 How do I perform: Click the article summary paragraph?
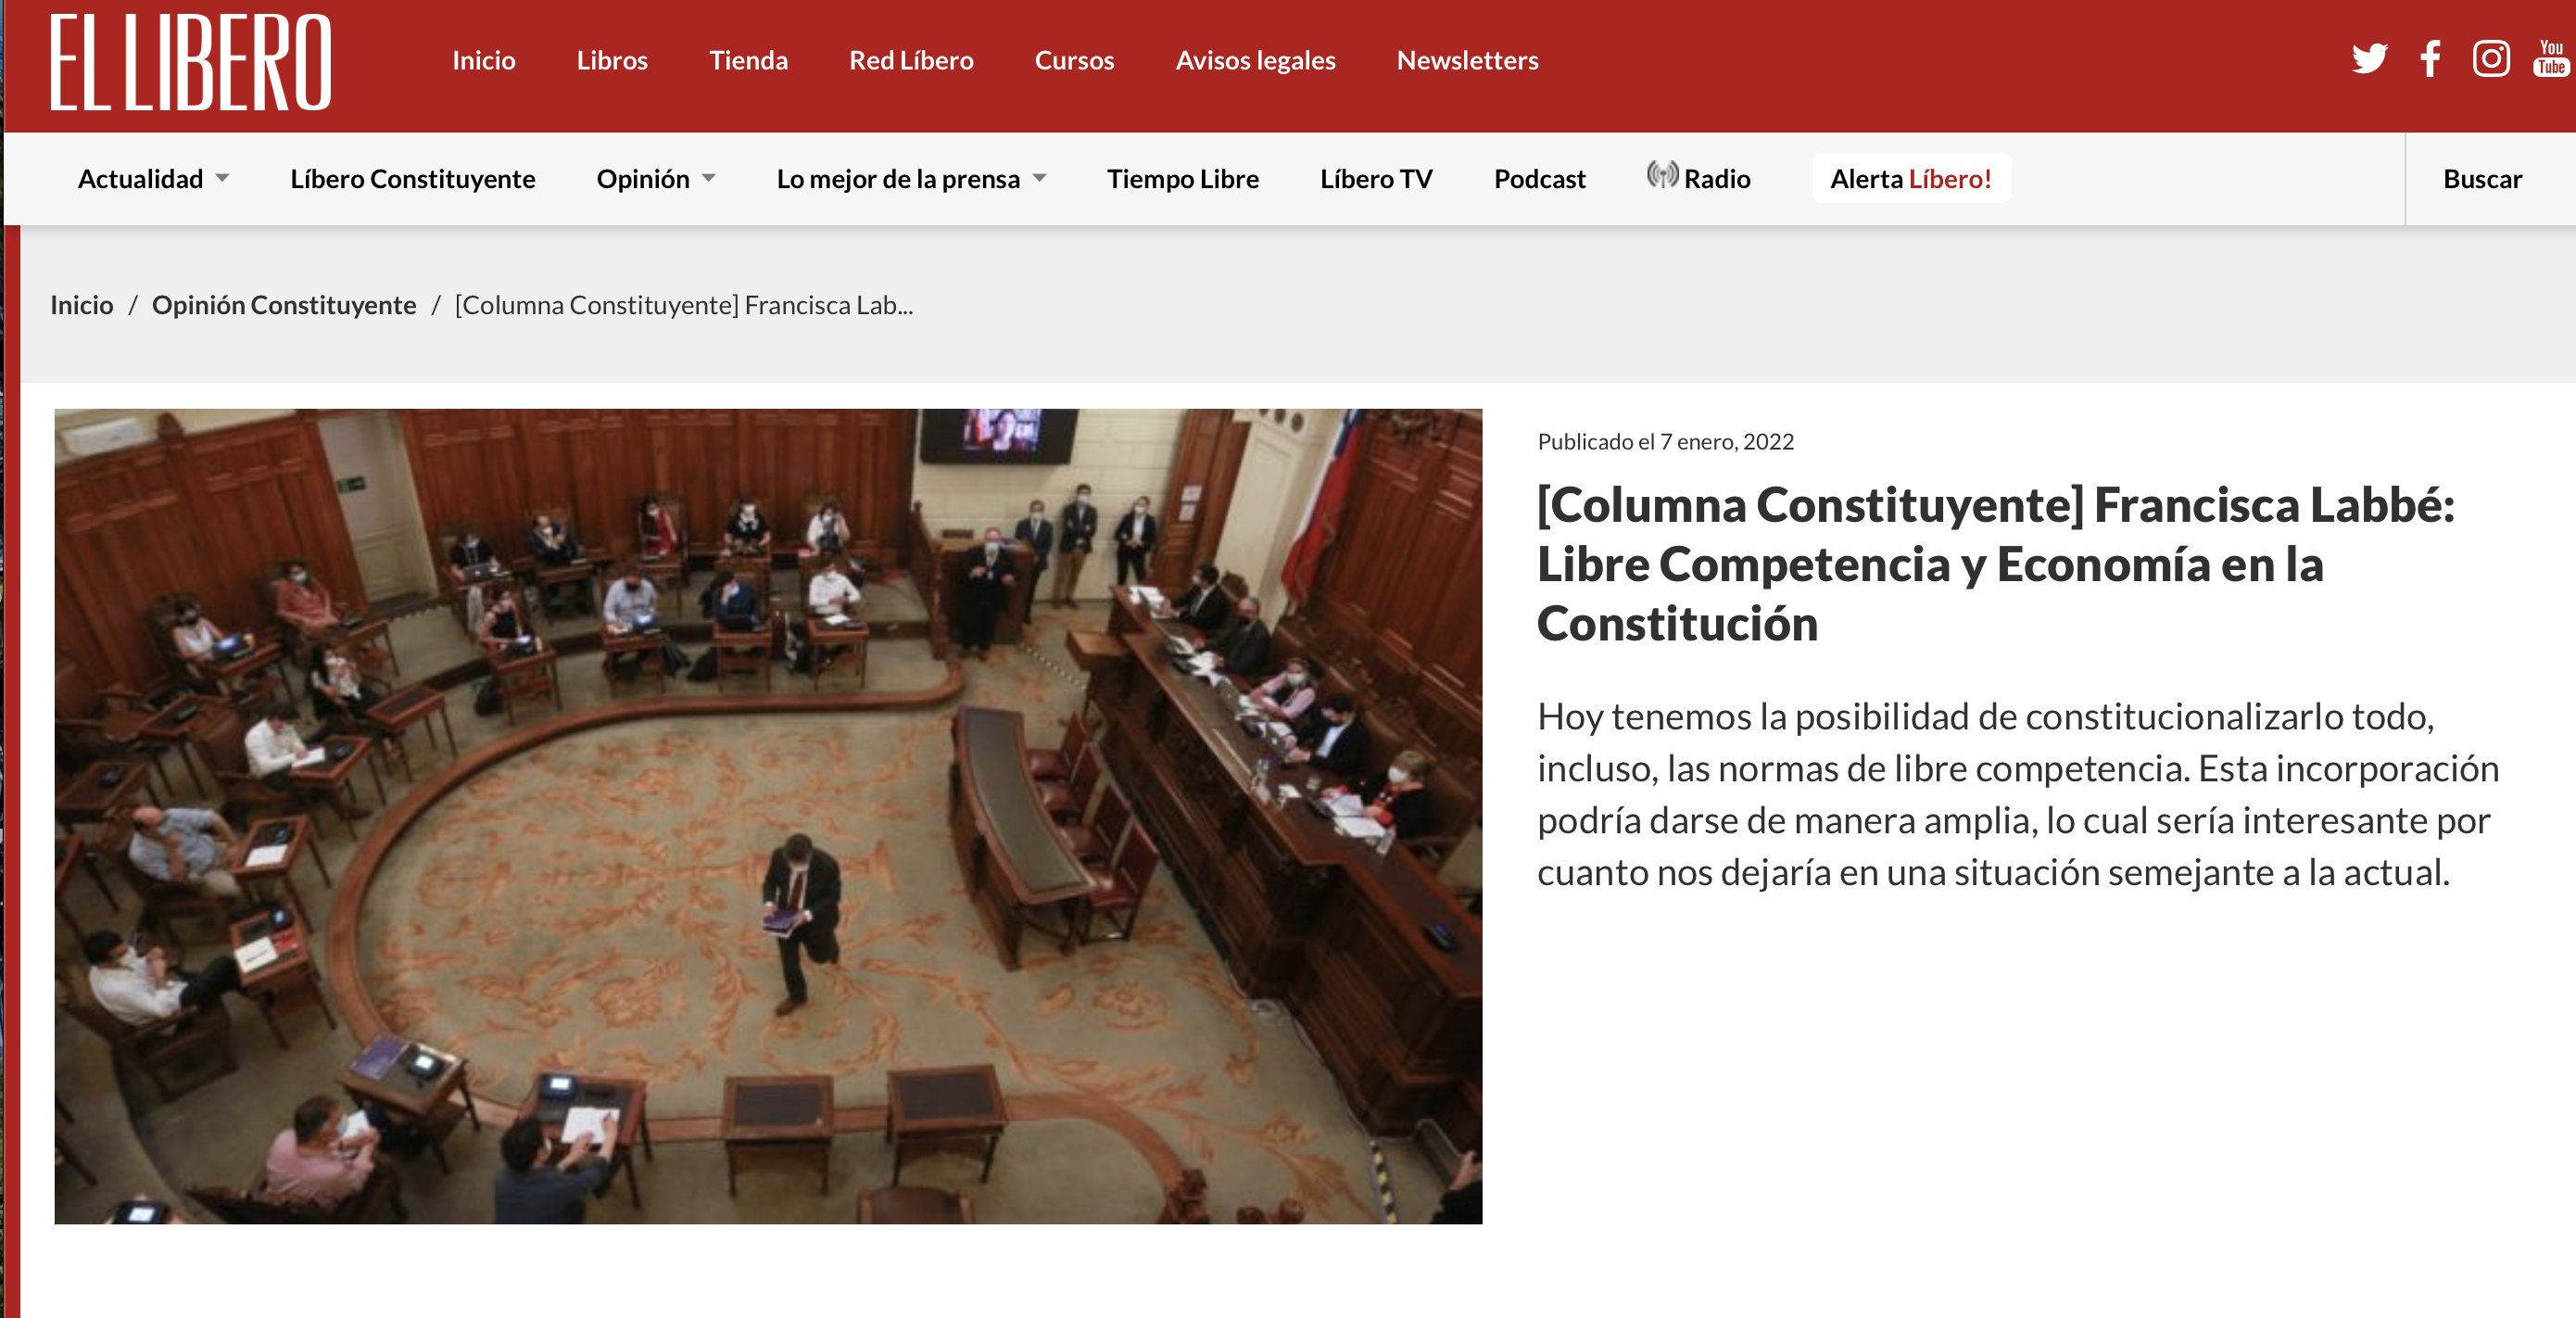click(x=2018, y=794)
